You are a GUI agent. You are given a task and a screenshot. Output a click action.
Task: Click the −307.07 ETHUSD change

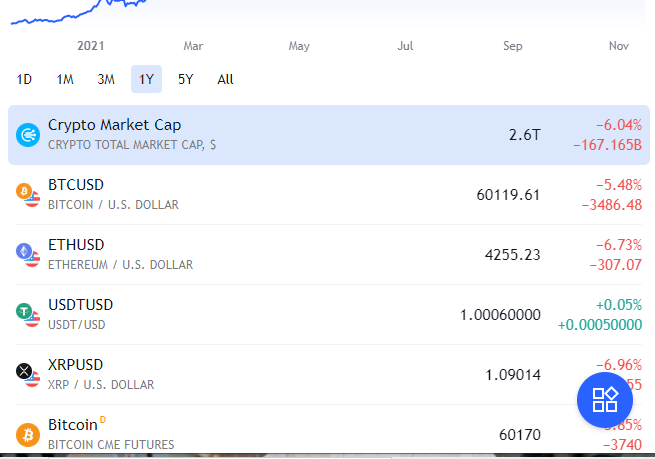(615, 265)
